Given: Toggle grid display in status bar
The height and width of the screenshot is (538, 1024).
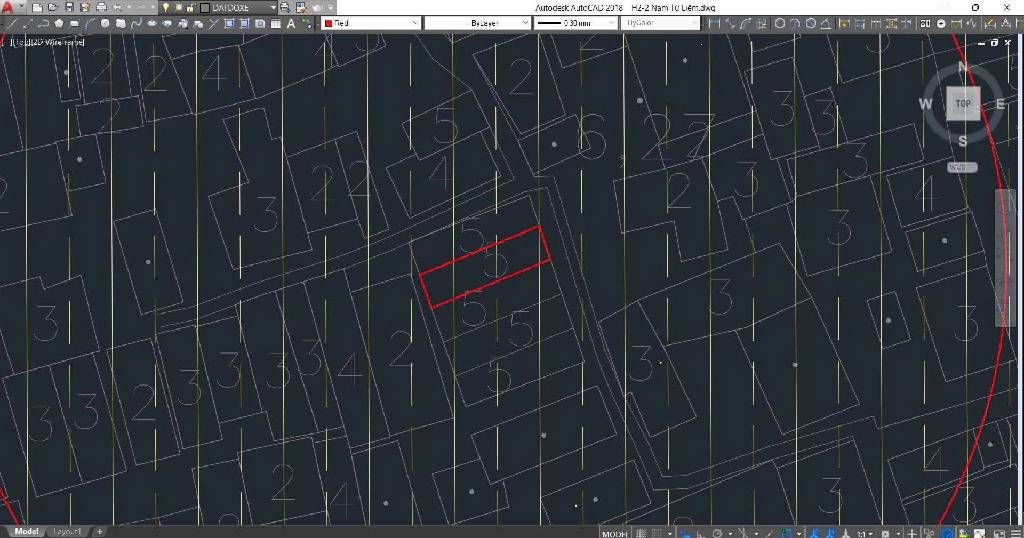Looking at the screenshot, I should 641,532.
